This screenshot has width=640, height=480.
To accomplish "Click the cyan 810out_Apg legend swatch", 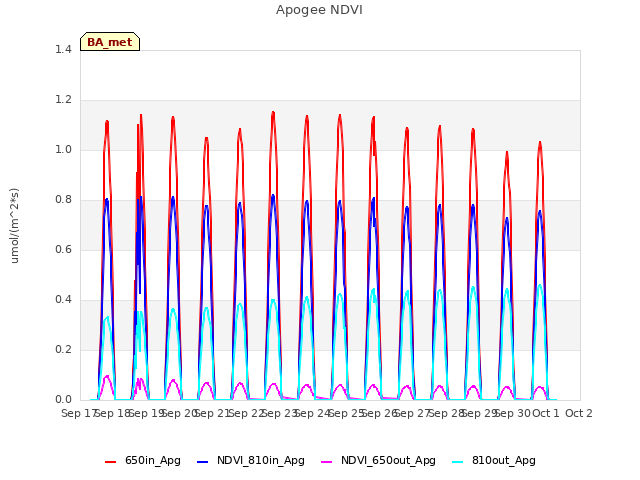I will [x=458, y=462].
